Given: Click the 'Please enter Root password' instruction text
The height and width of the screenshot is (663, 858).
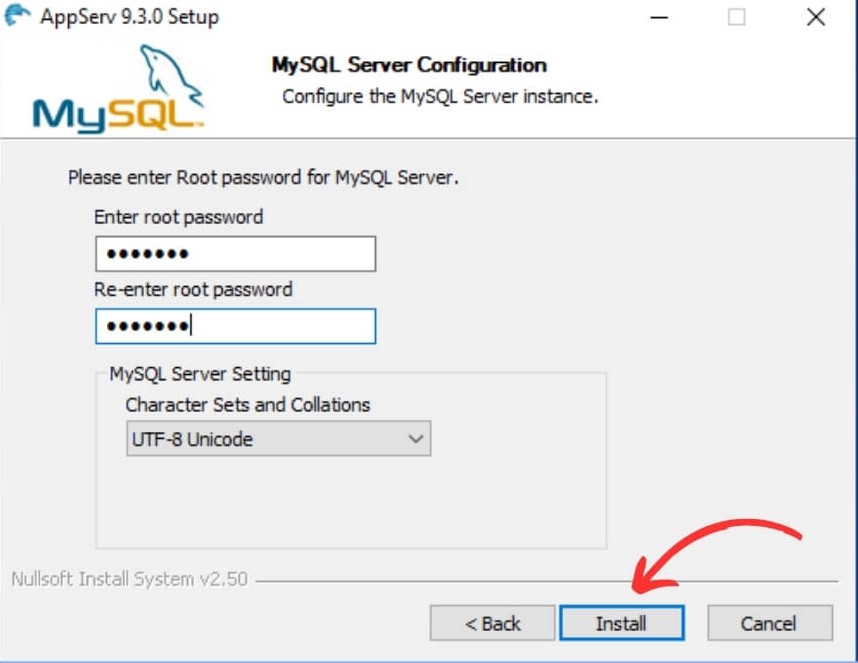Looking at the screenshot, I should click(x=263, y=178).
